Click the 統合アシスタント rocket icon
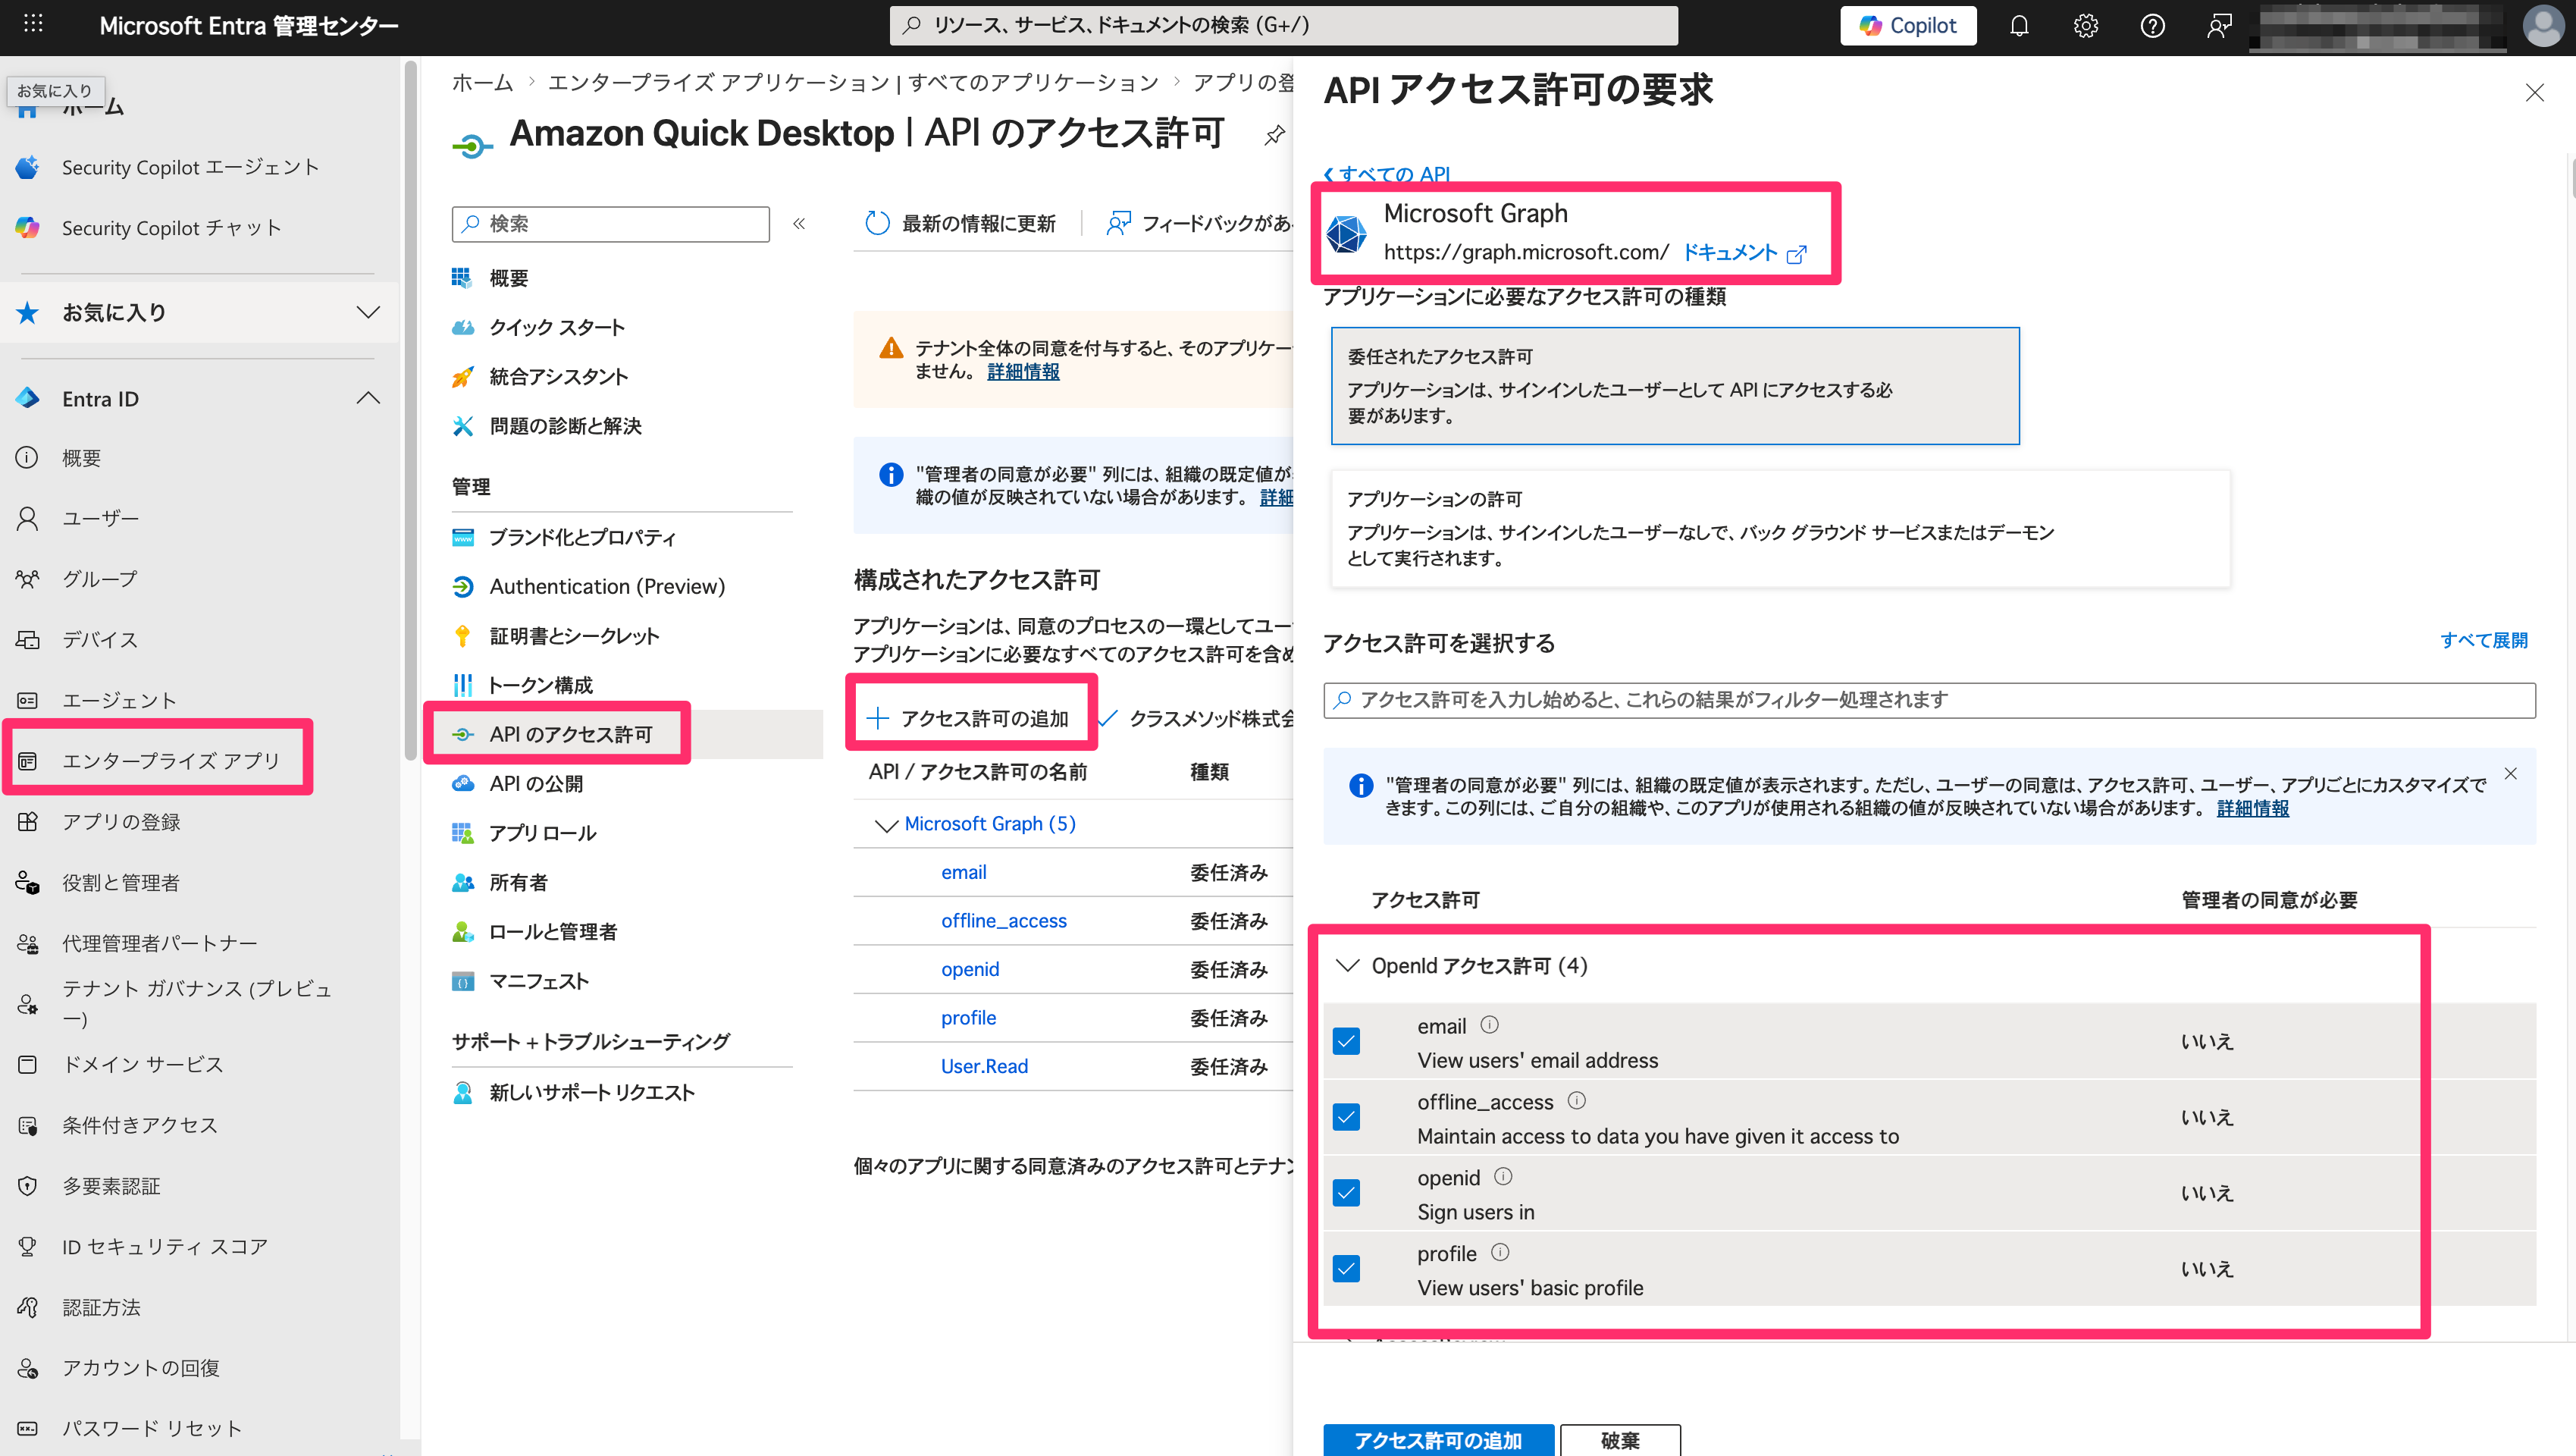 click(x=462, y=377)
